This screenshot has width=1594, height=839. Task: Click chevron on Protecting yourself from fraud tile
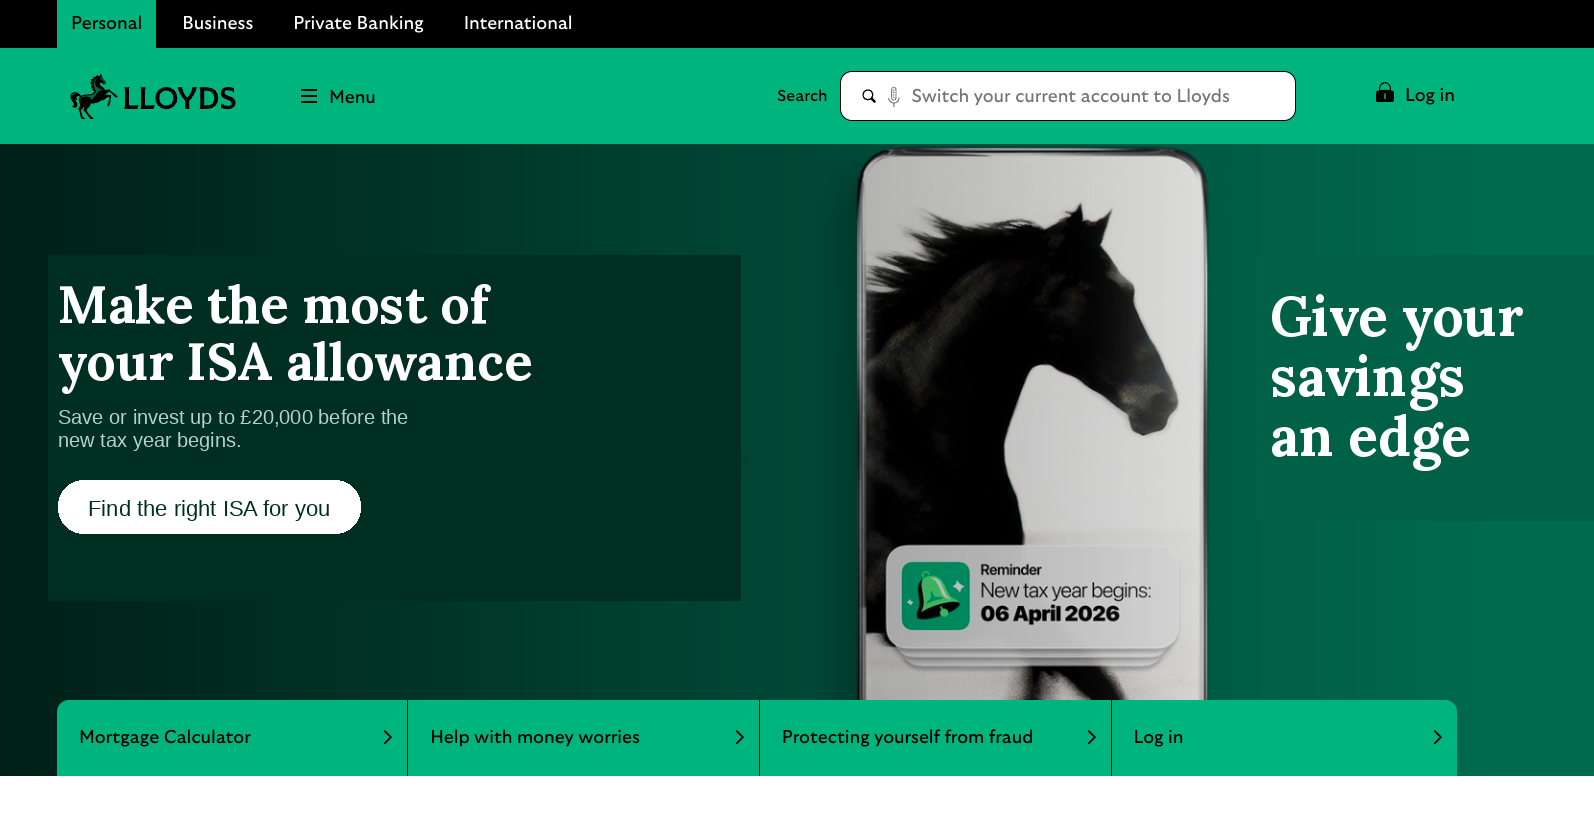[x=1092, y=737]
